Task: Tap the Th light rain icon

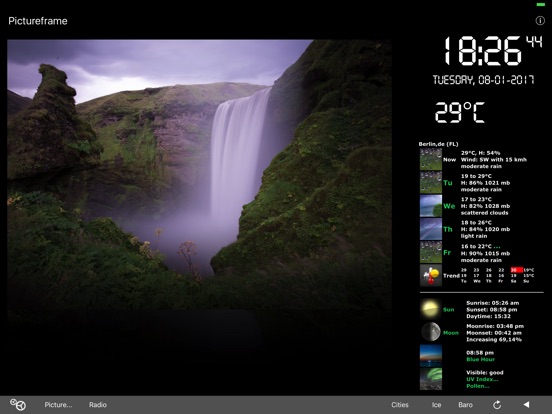Action: click(431, 229)
